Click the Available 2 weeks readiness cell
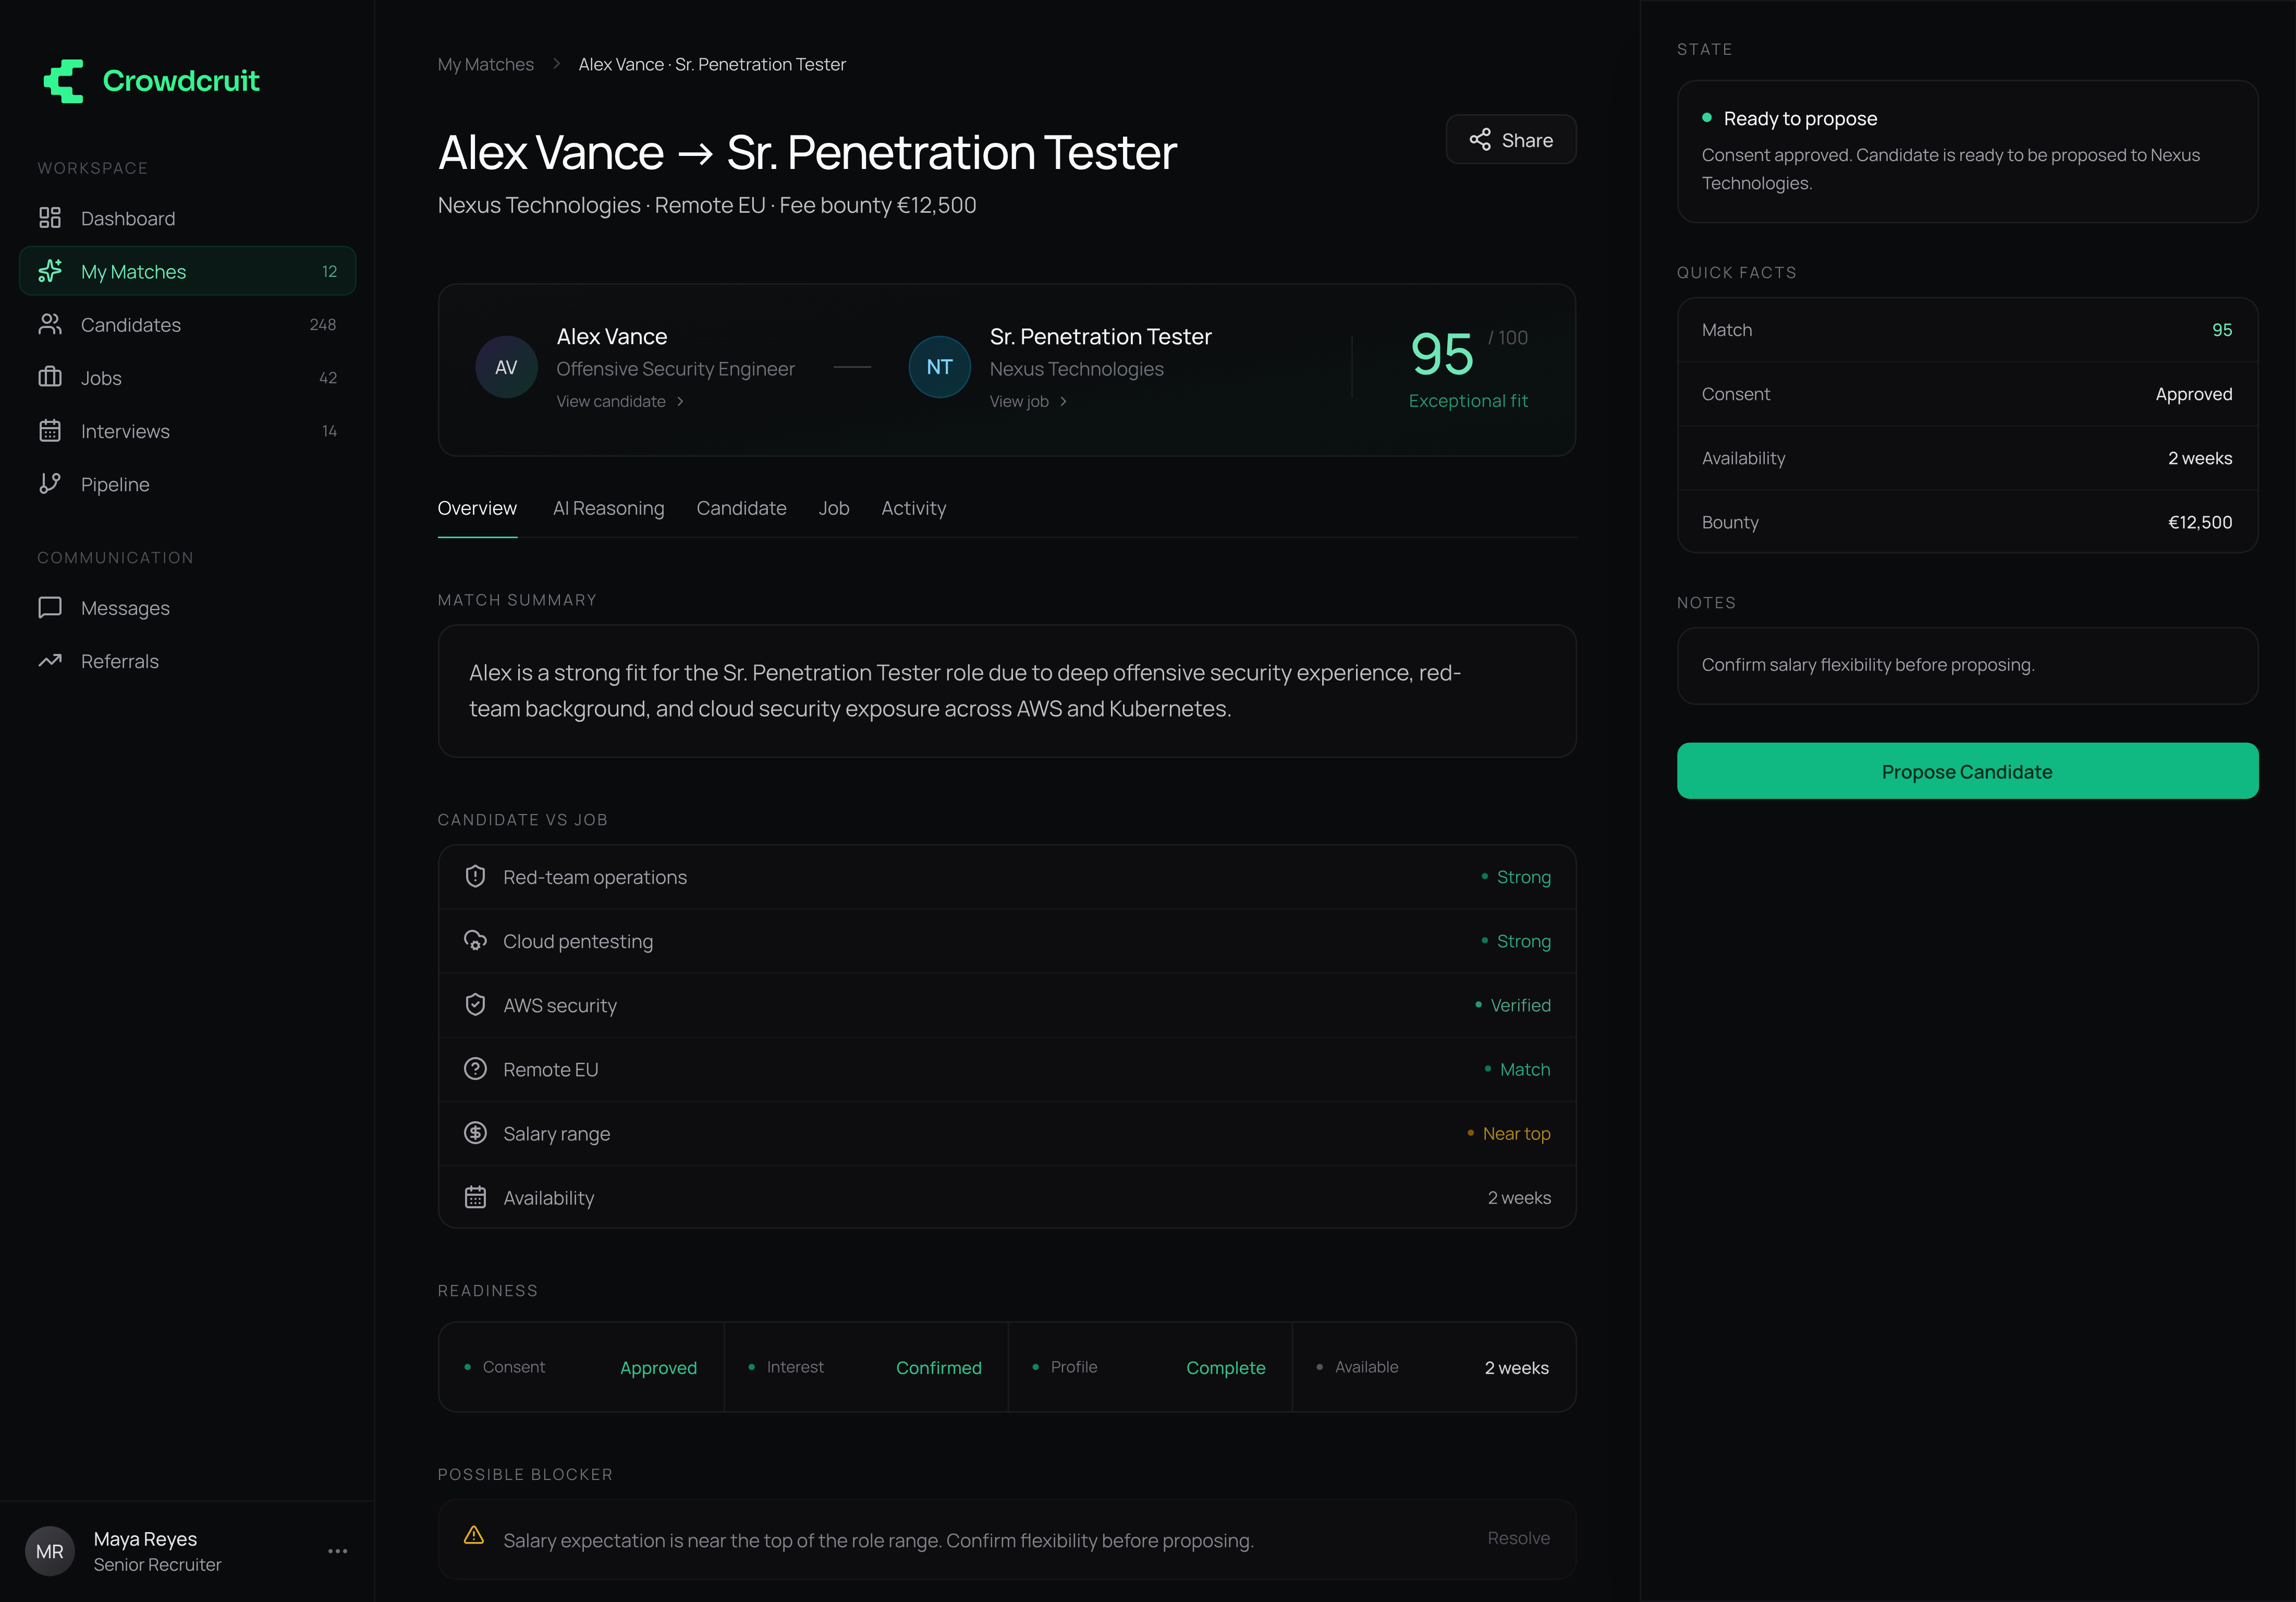This screenshot has width=2296, height=1602. [1434, 1367]
